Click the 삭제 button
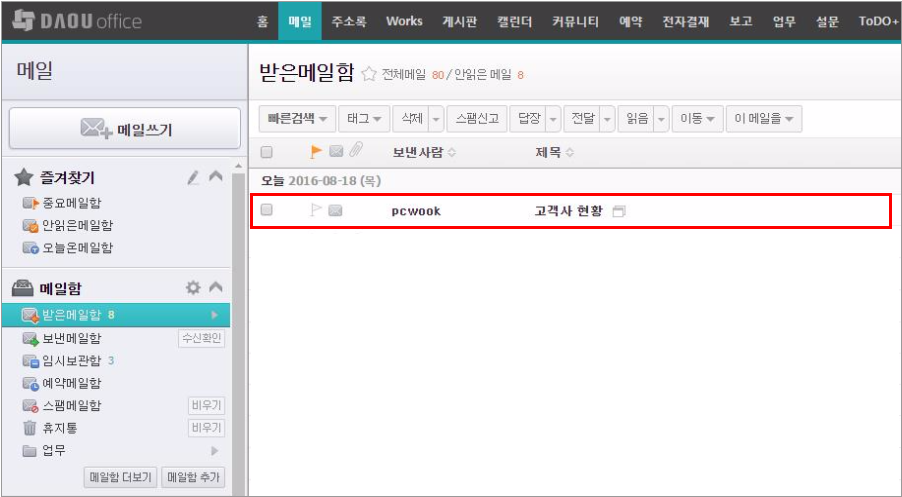The image size is (902, 497). click(x=411, y=119)
